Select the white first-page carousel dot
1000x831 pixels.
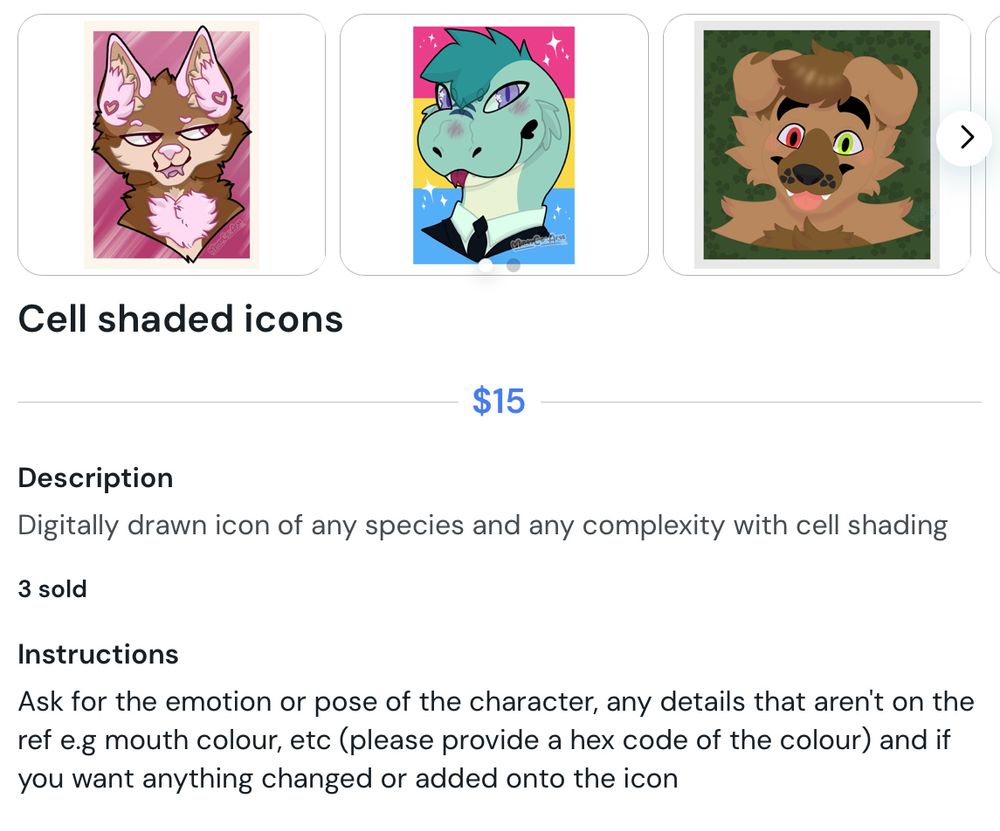click(x=487, y=265)
